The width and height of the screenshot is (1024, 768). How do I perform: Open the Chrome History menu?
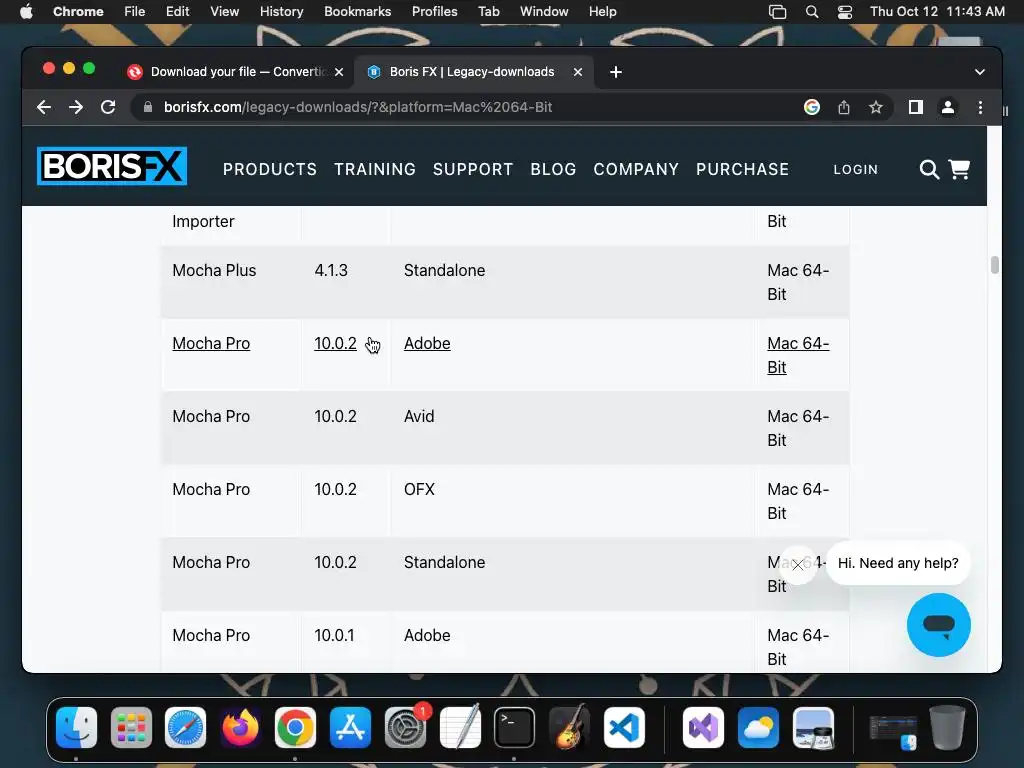[x=281, y=12]
